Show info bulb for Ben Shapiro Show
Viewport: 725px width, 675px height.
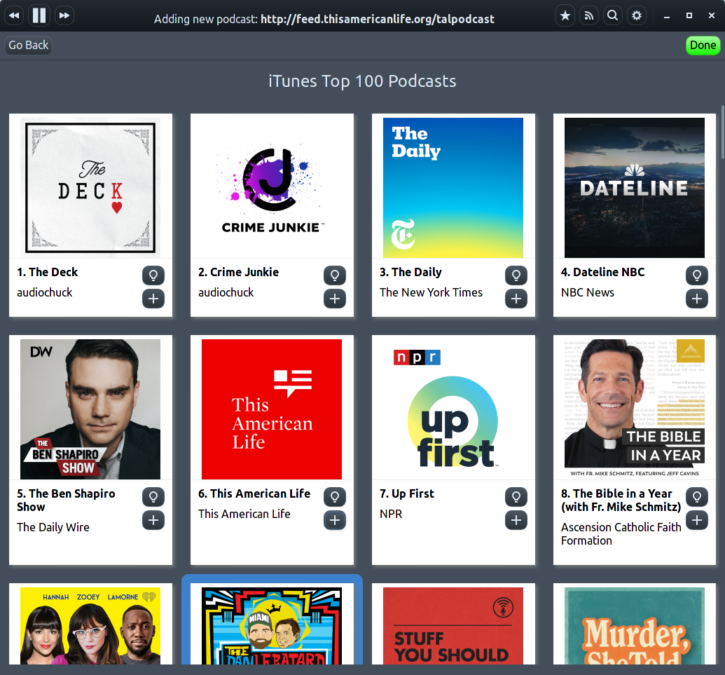pyautogui.click(x=153, y=497)
